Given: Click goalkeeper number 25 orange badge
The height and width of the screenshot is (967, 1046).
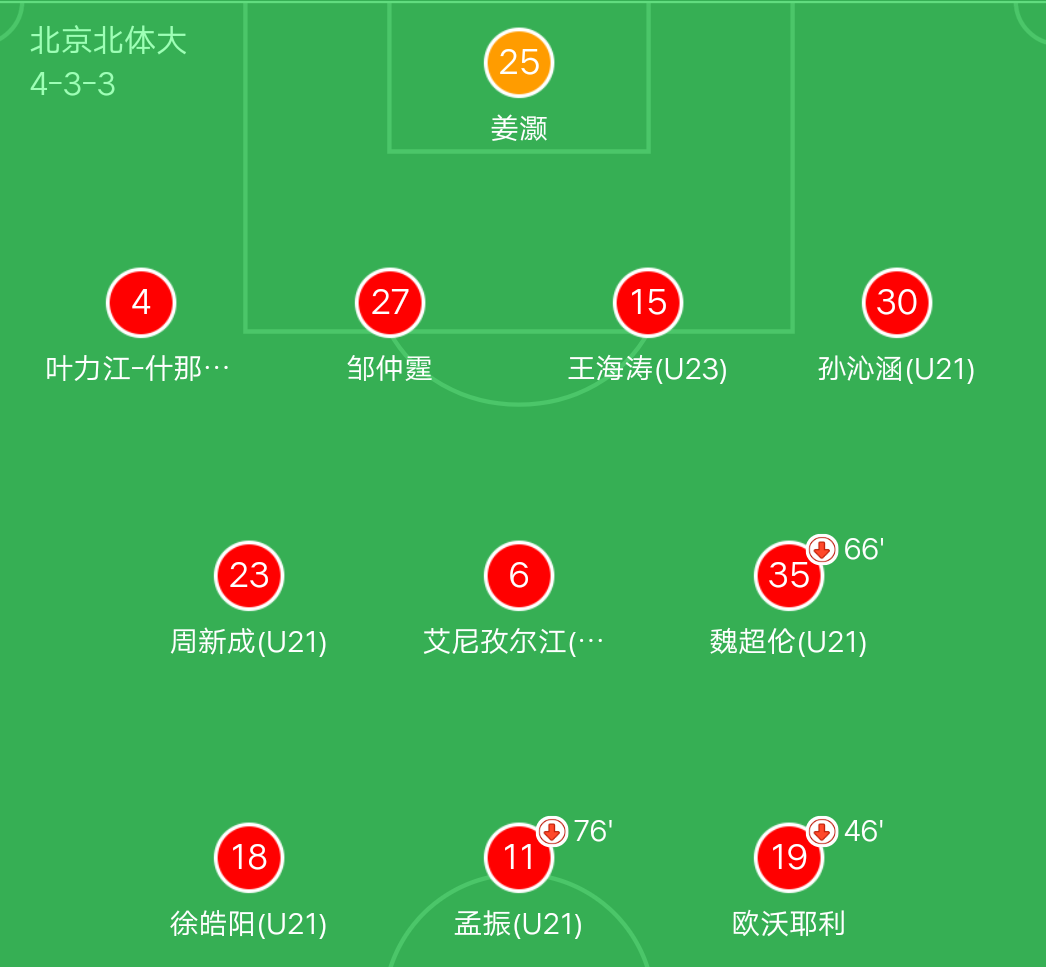Looking at the screenshot, I should [x=519, y=62].
